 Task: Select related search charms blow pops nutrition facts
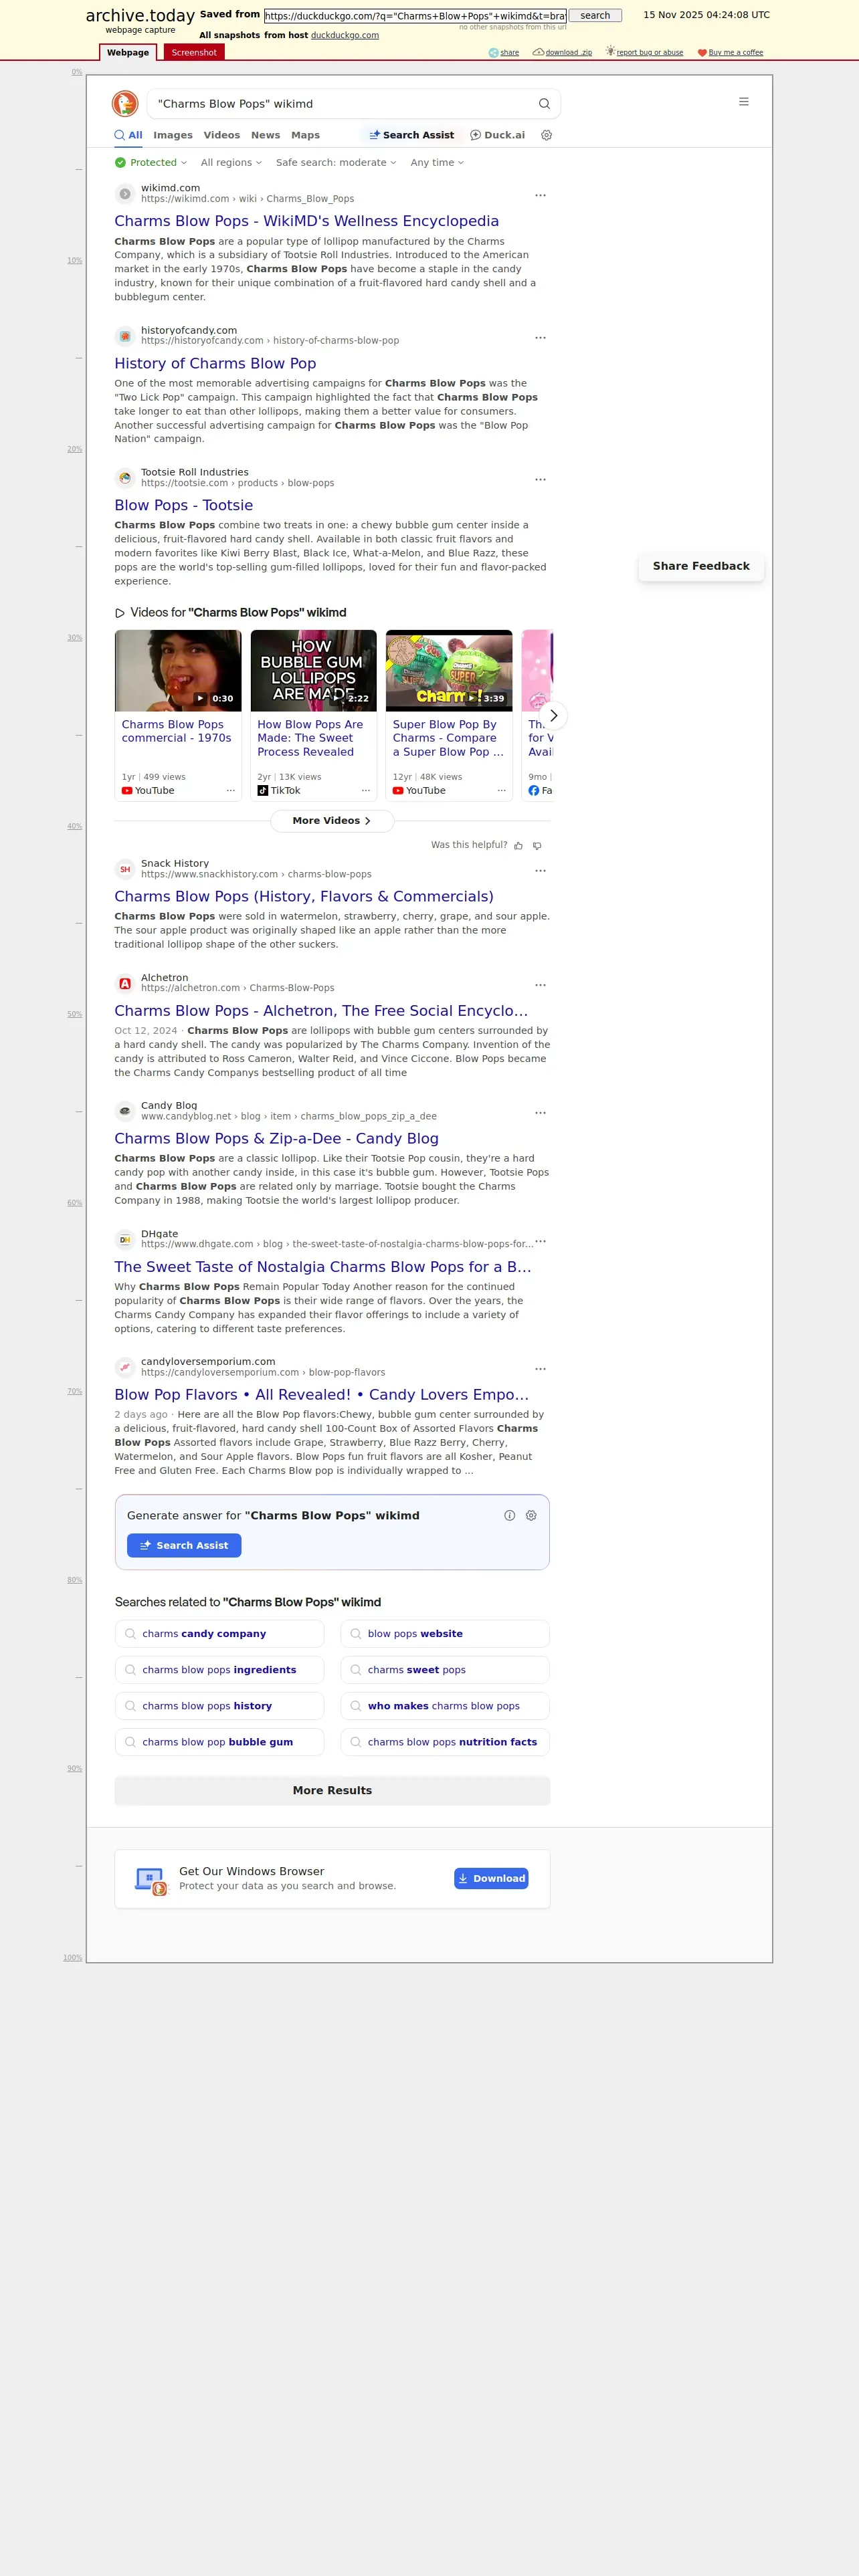click(x=445, y=1742)
